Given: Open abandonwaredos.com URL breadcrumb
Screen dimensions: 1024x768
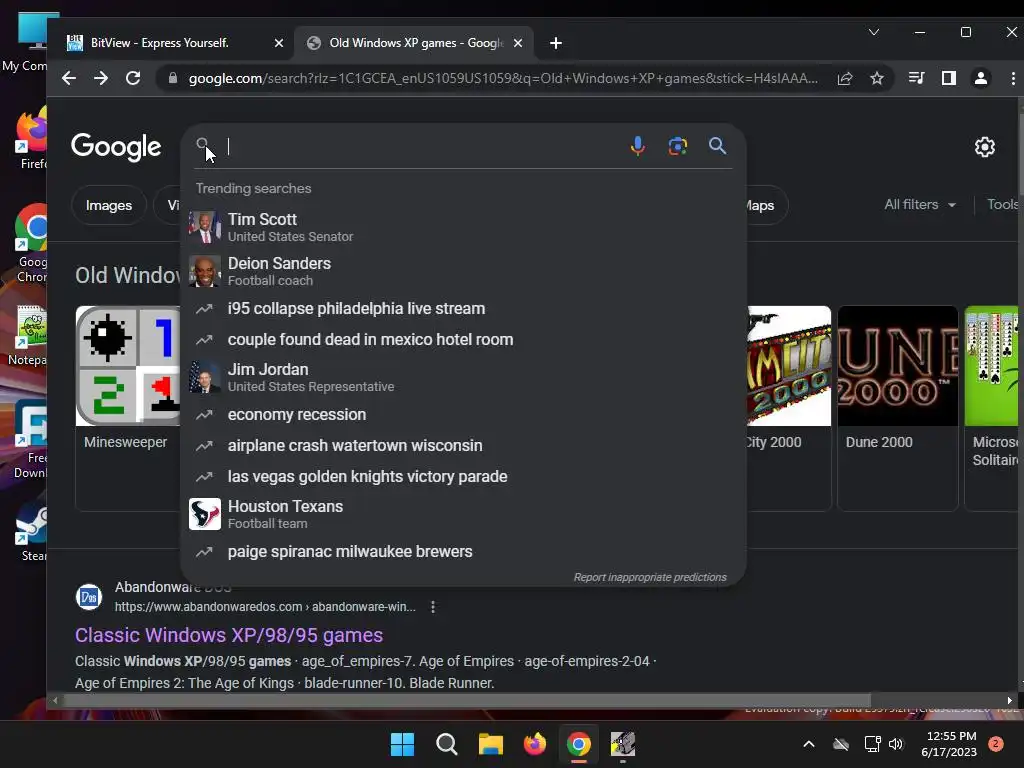Looking at the screenshot, I should coord(265,607).
